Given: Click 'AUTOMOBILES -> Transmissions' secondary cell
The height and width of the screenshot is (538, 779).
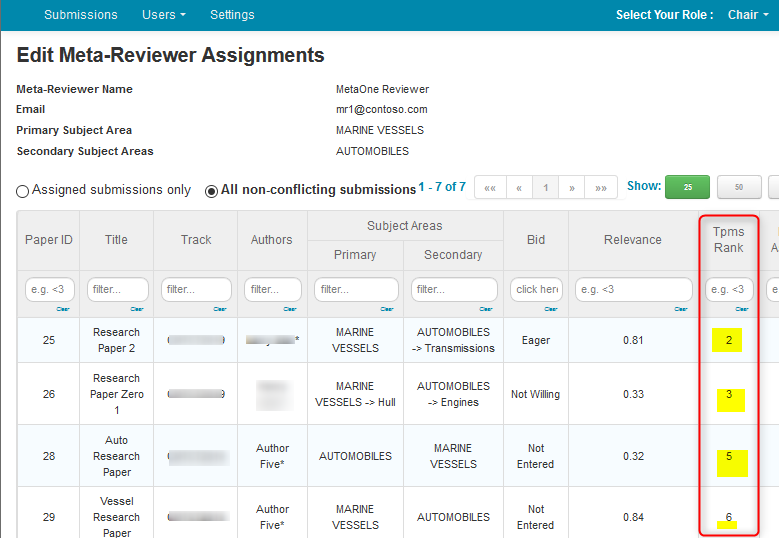Looking at the screenshot, I should point(453,340).
